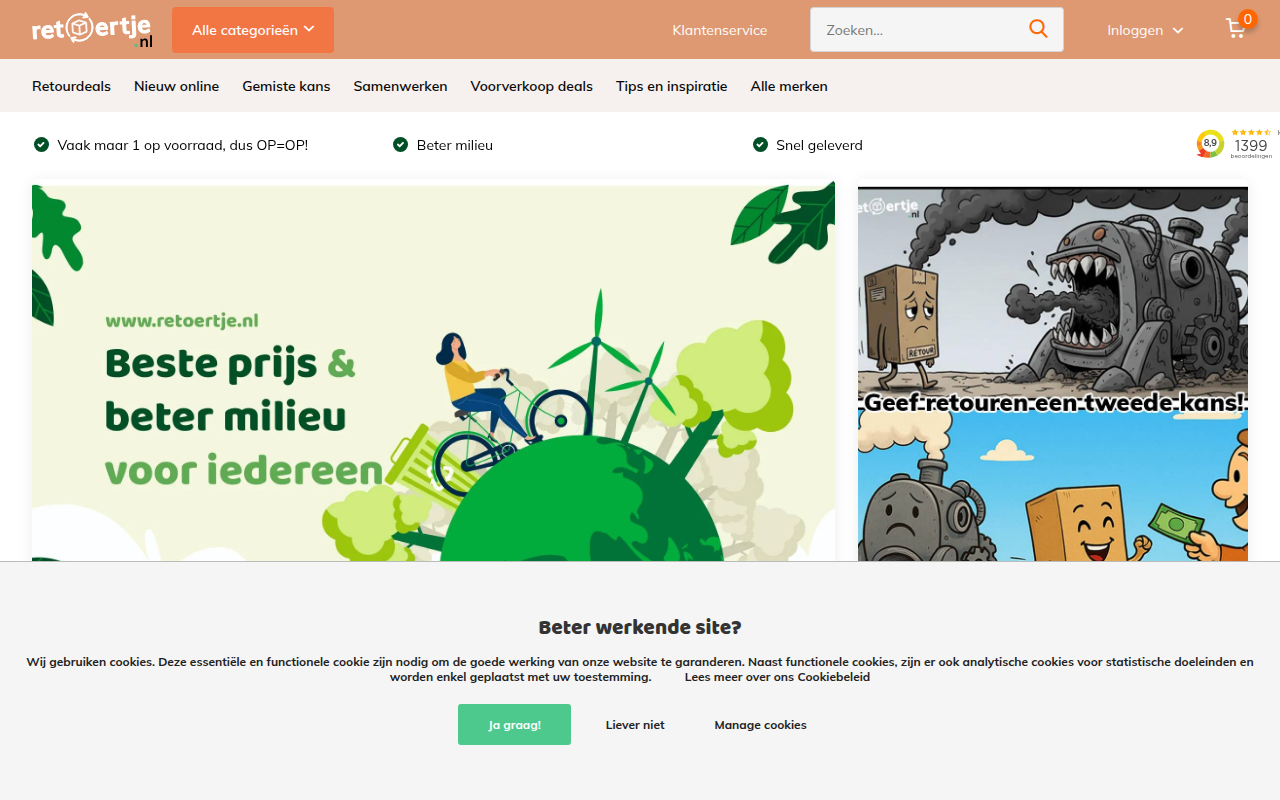The height and width of the screenshot is (800, 1280).
Task: Decline cookies with Liever niet
Action: click(x=635, y=725)
